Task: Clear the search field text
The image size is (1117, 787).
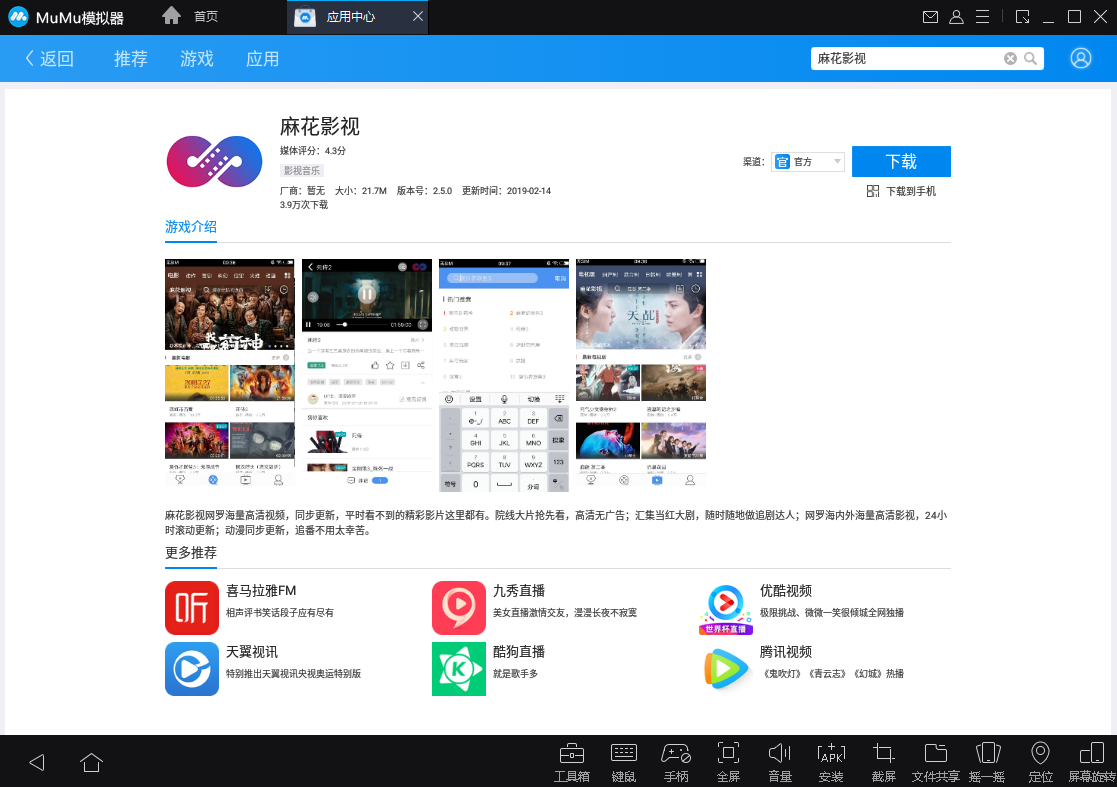Action: click(x=1010, y=59)
